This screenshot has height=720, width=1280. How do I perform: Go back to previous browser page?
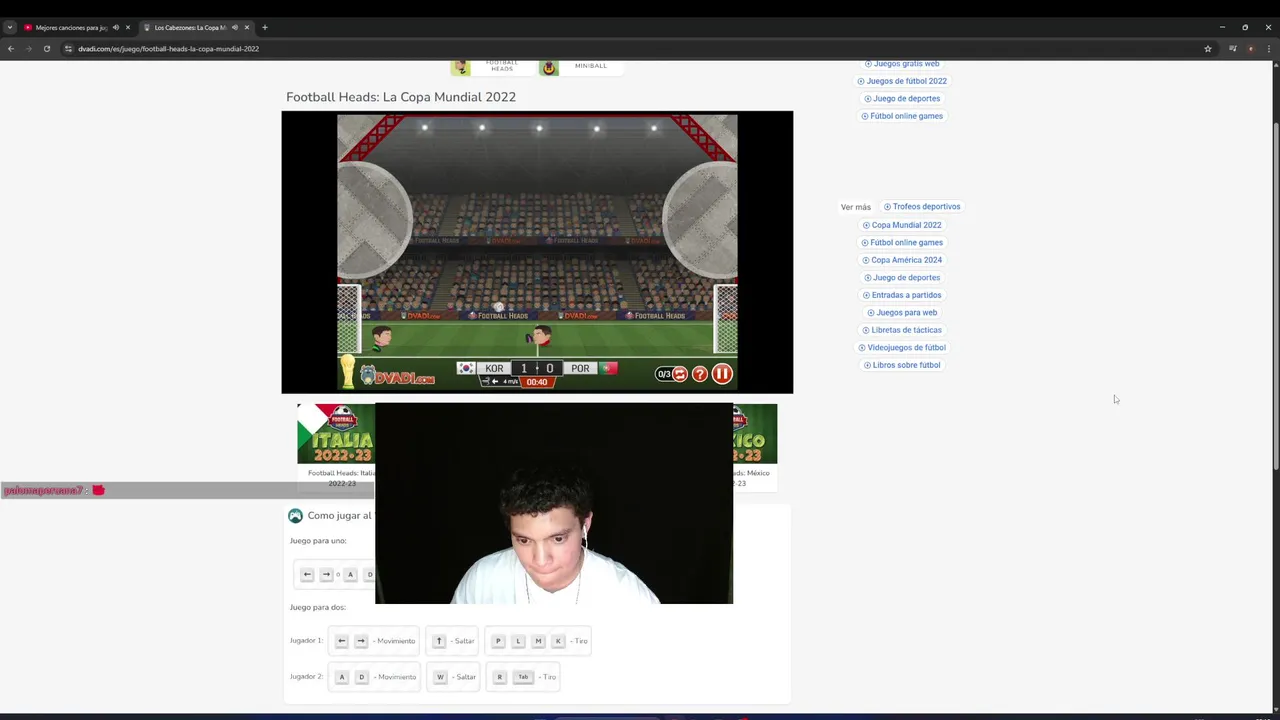click(11, 48)
